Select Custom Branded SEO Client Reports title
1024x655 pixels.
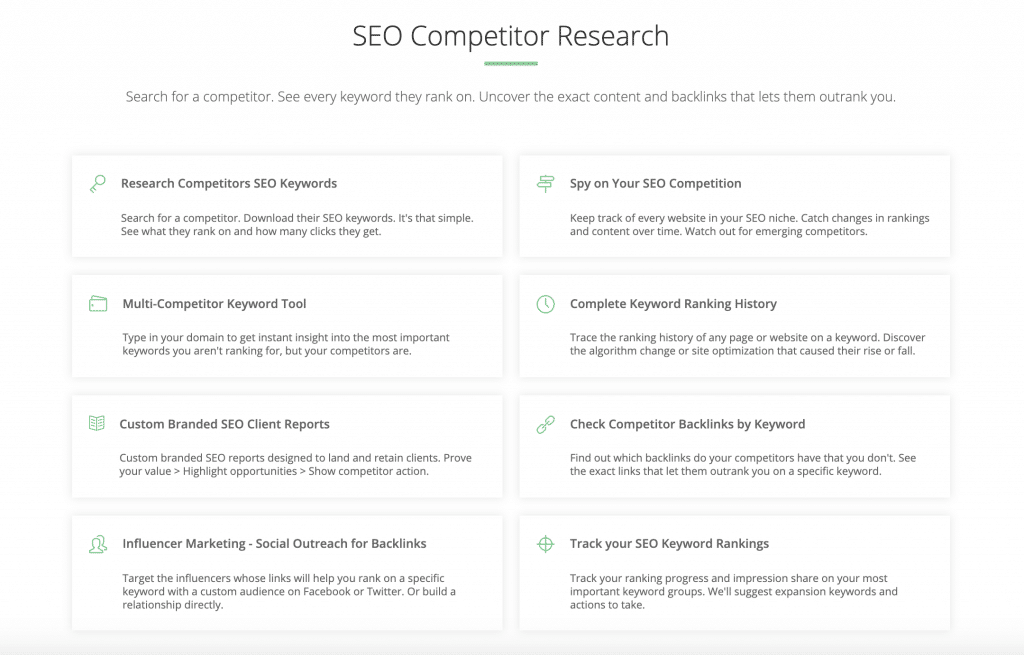point(224,424)
